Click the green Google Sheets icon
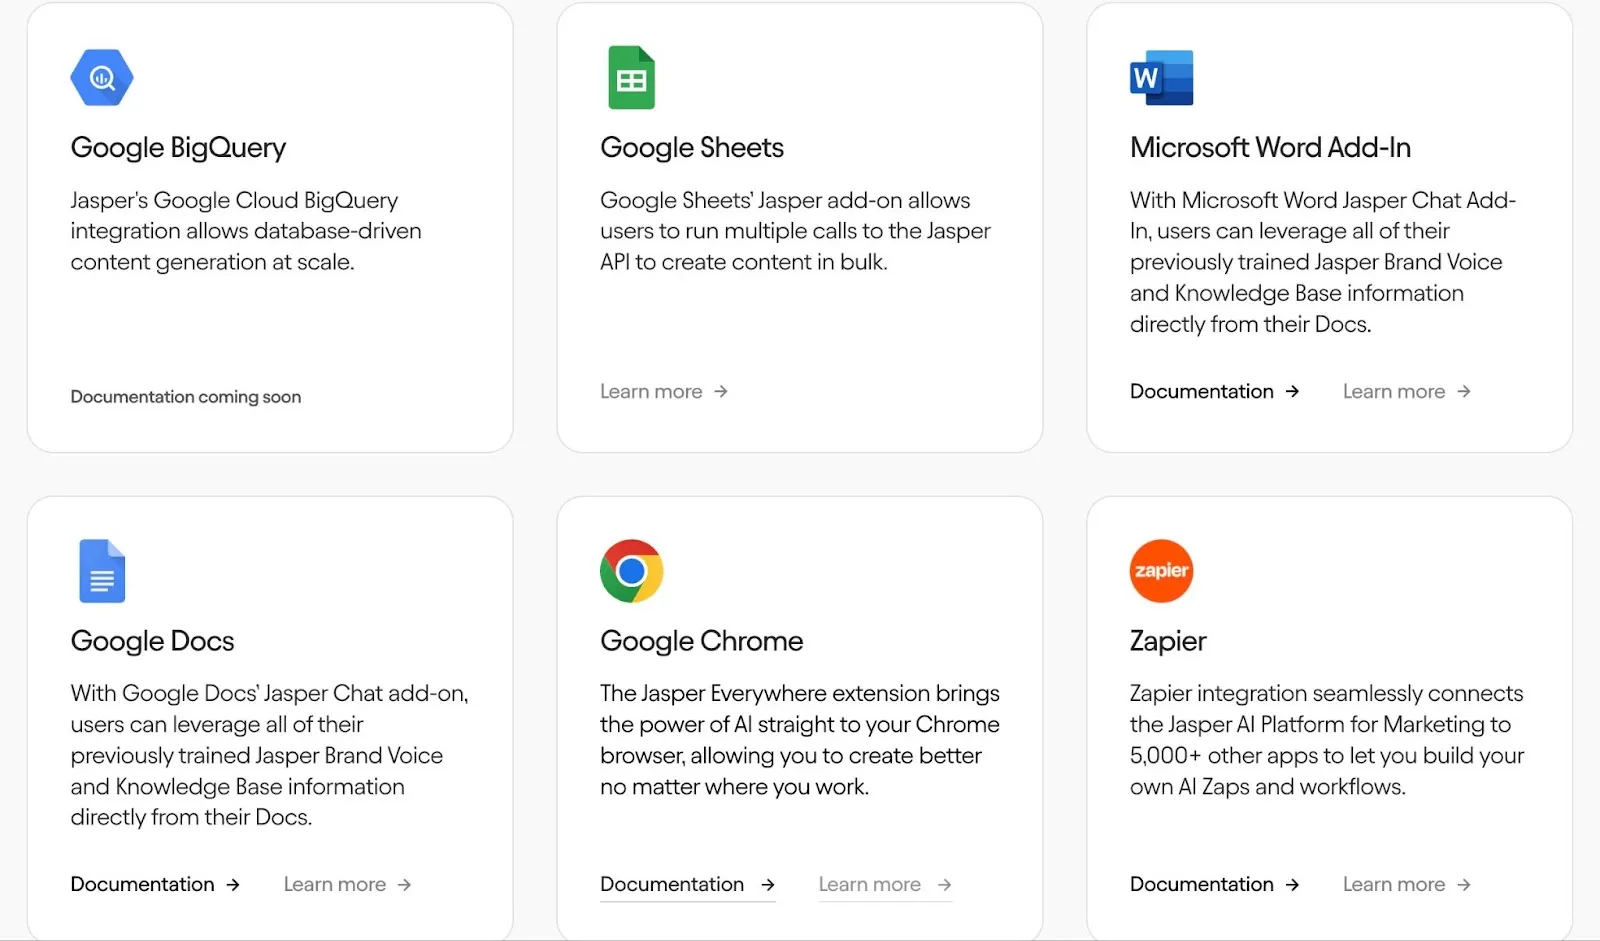 631,77
